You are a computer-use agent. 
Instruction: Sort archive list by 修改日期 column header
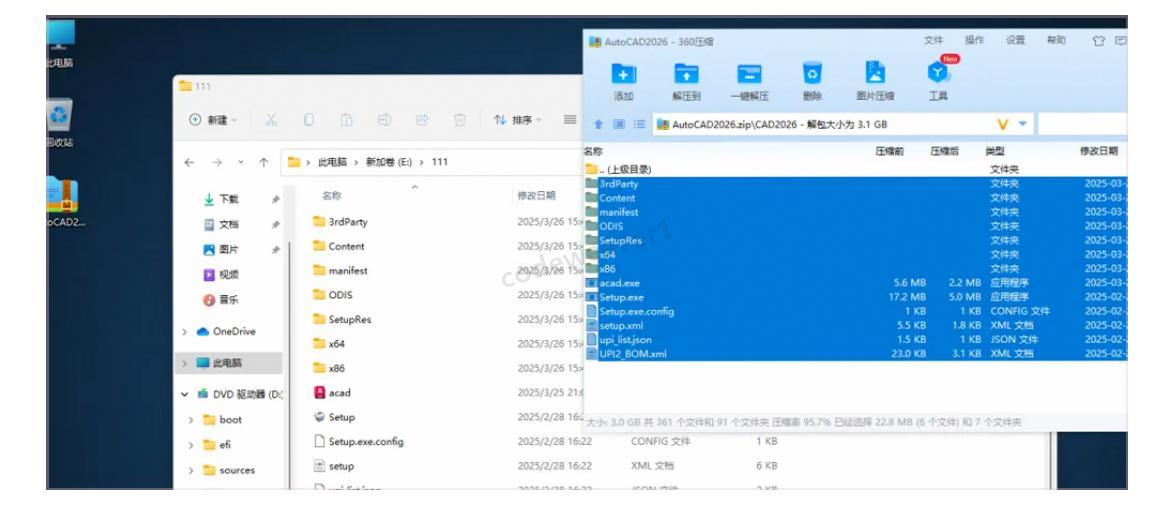(x=1099, y=151)
